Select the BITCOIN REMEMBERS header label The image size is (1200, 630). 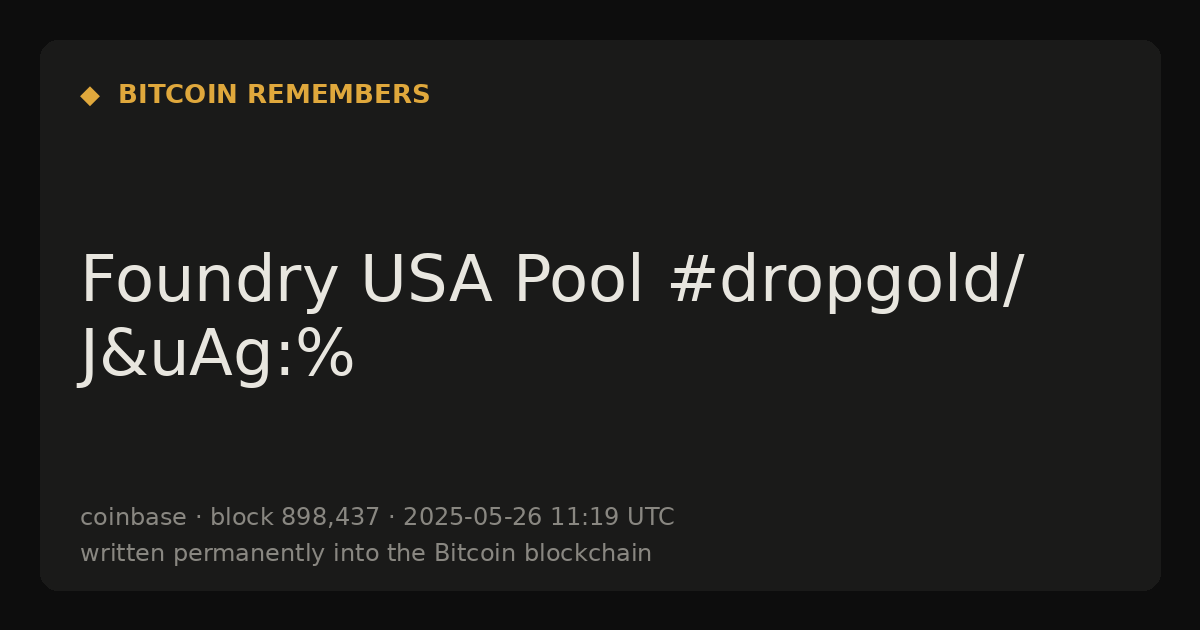(x=274, y=95)
